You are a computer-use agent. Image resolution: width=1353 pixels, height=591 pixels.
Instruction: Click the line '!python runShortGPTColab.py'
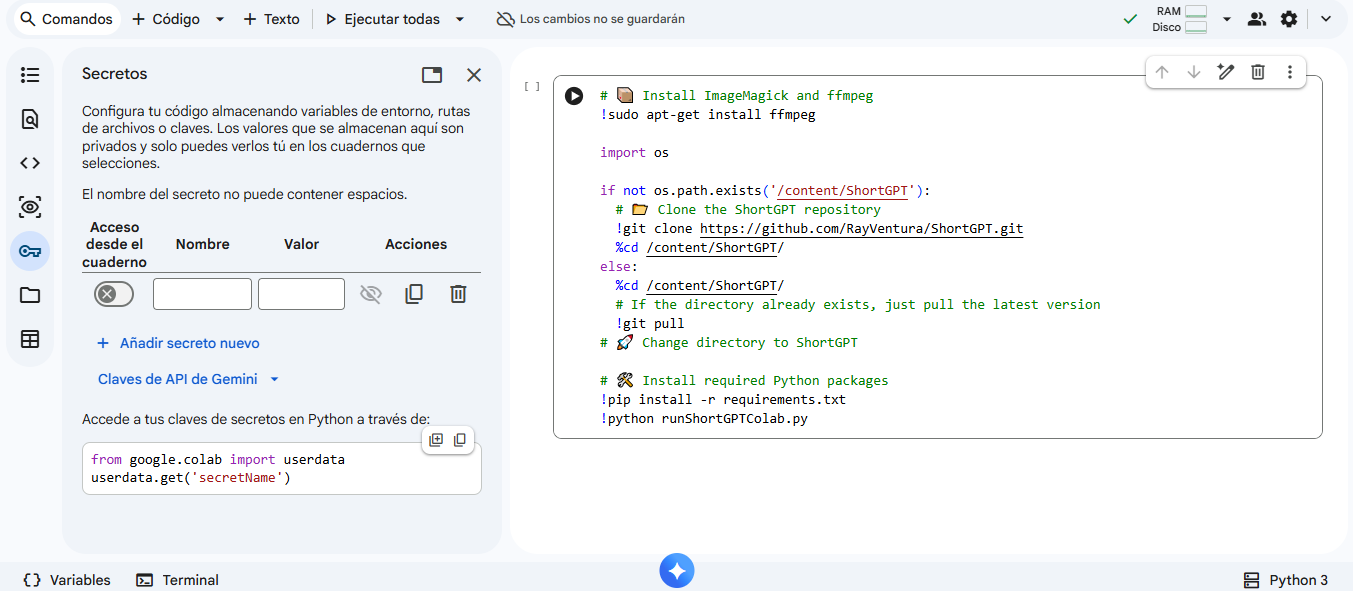[704, 419]
